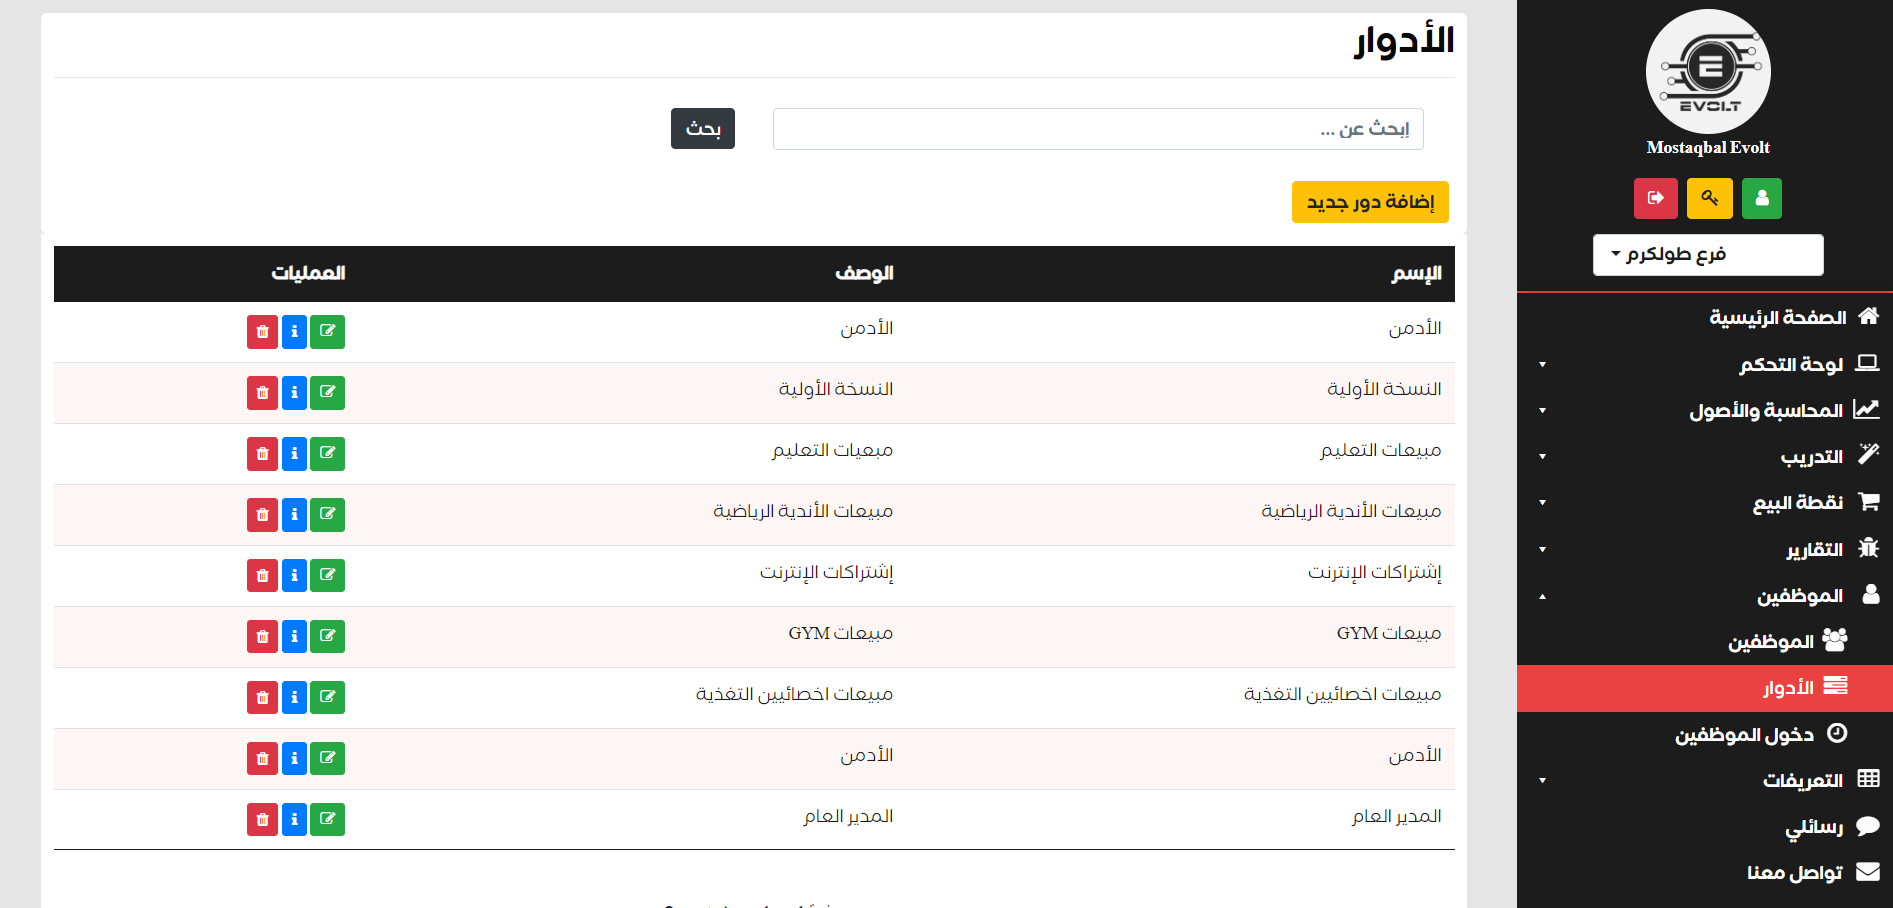Click the بحث search button
This screenshot has height=908, width=1893.
coord(702,129)
